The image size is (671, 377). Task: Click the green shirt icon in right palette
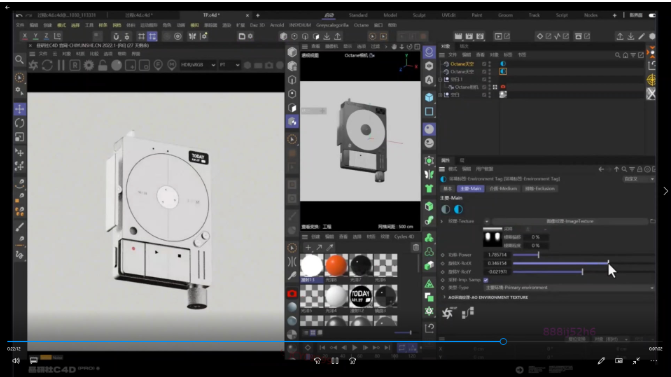[429, 188]
